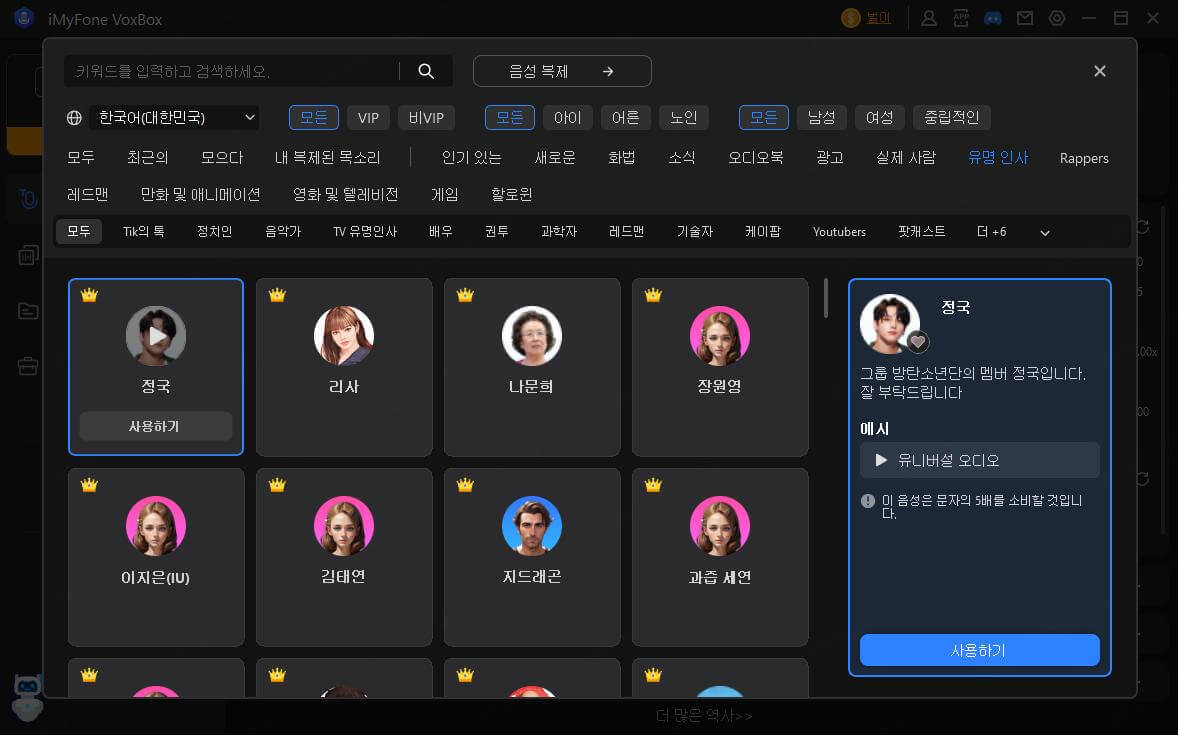The image size is (1178, 735).
Task: Click the 음성 복제 button
Action: point(561,71)
